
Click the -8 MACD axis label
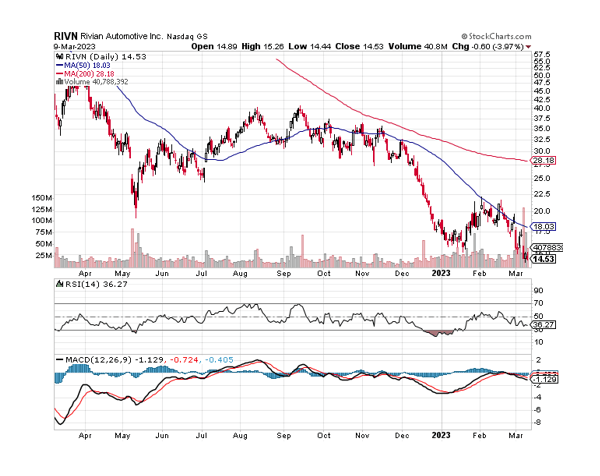537,422
